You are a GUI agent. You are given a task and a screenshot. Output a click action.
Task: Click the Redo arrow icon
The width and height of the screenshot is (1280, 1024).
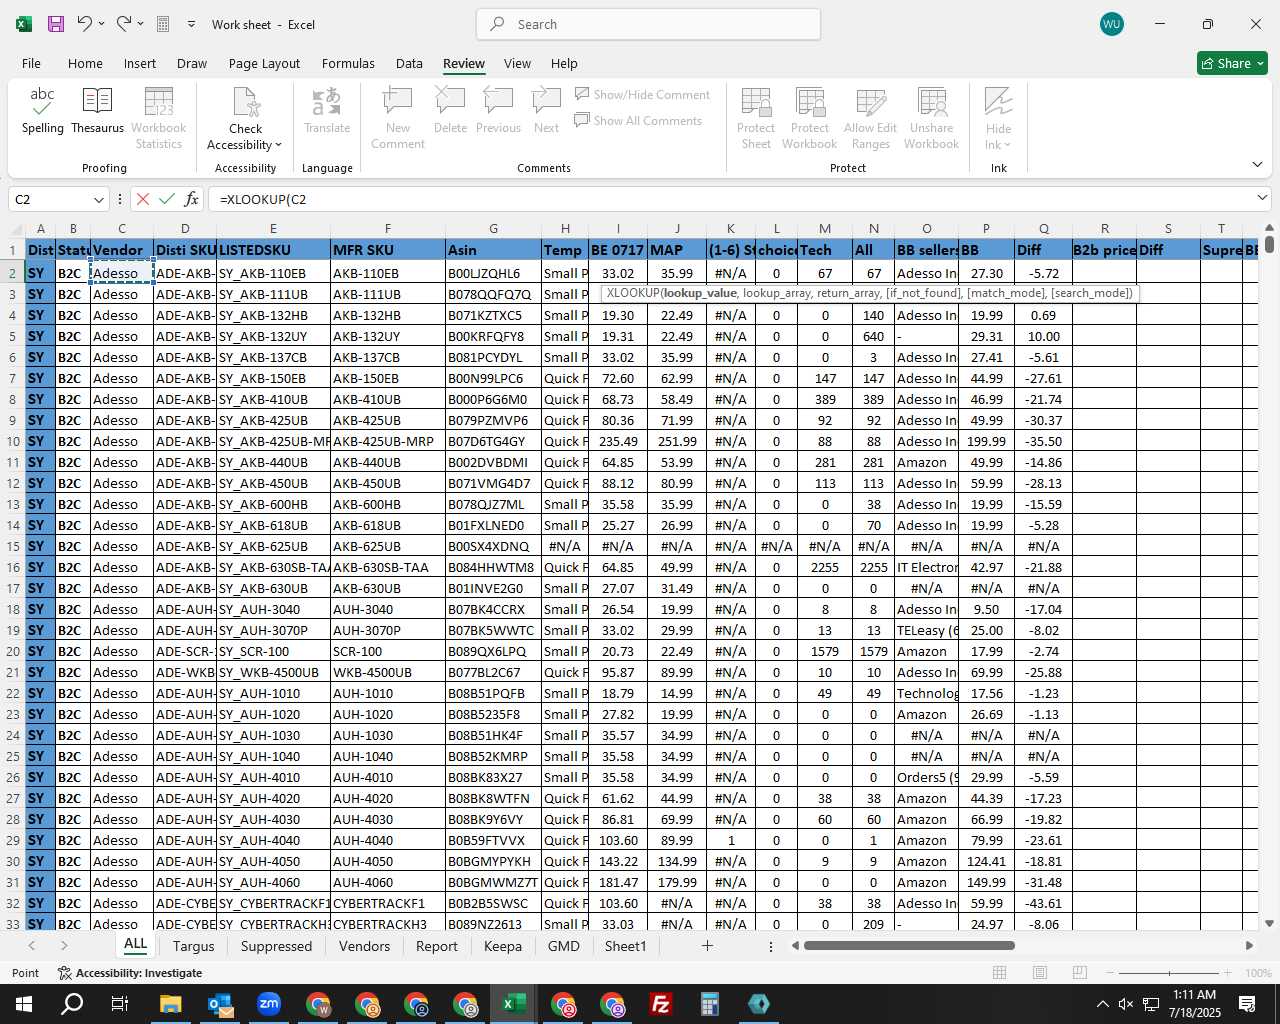tap(123, 24)
